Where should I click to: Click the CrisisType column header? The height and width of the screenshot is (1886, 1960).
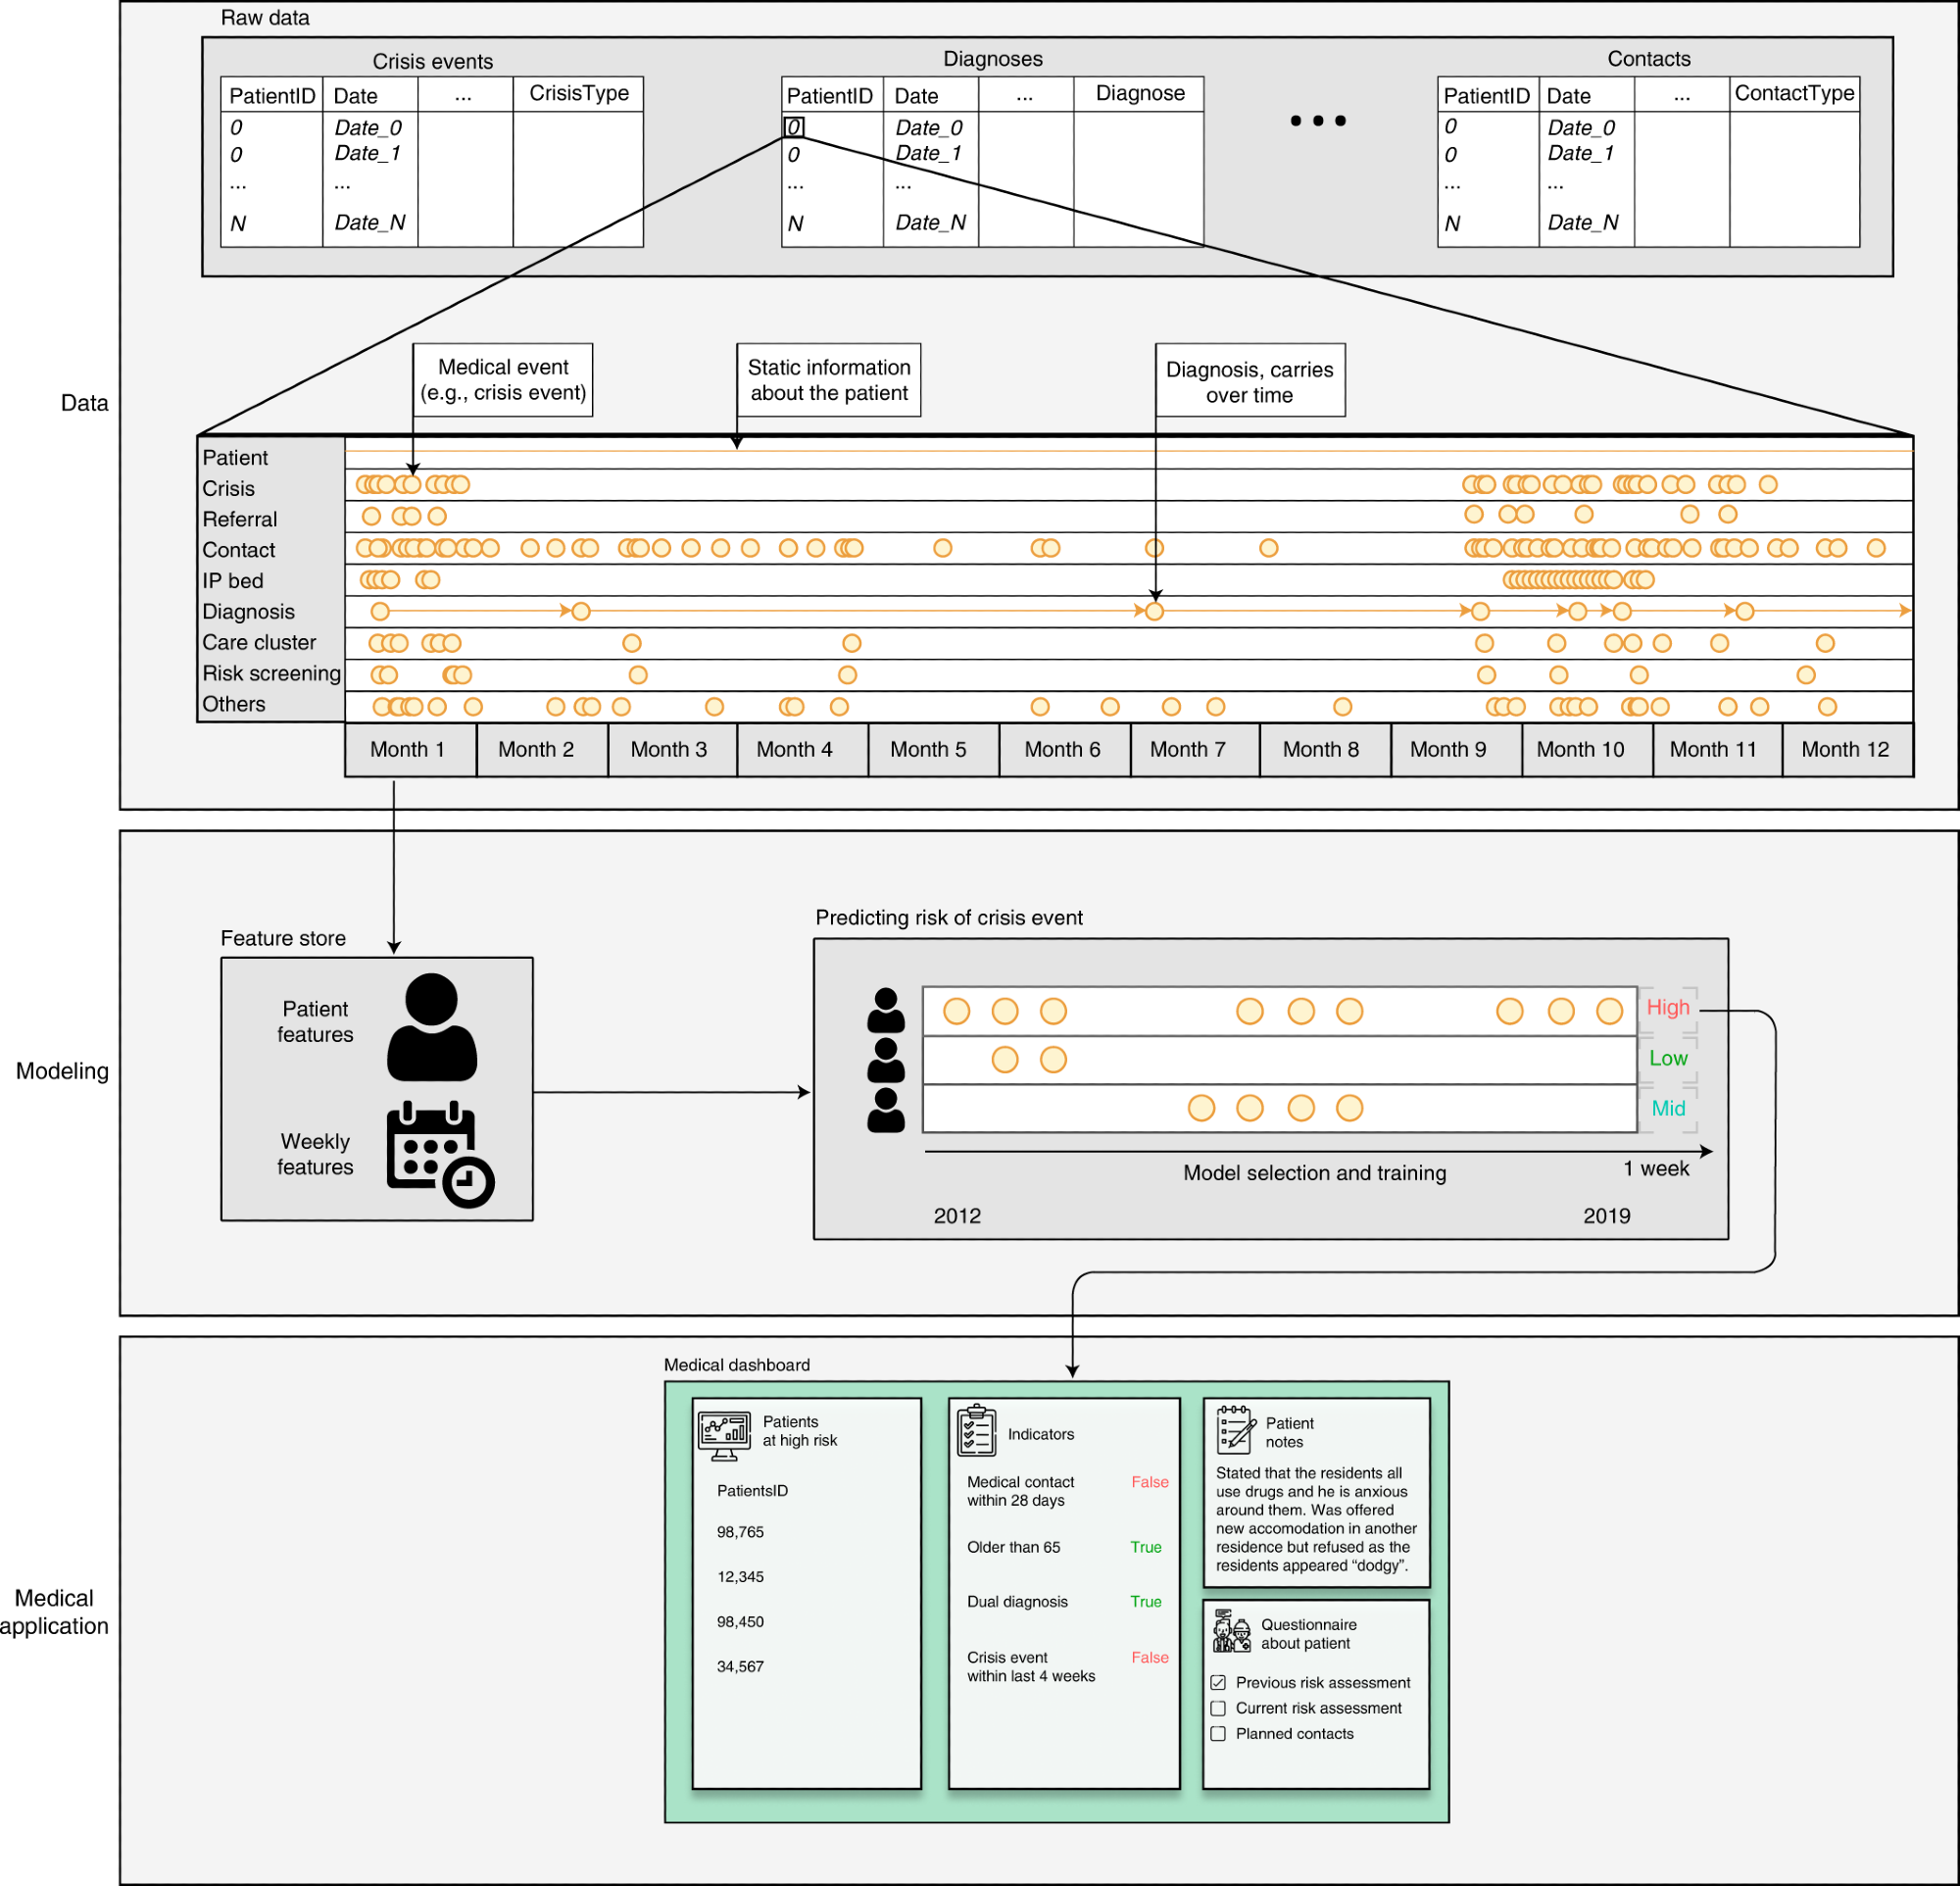[578, 93]
